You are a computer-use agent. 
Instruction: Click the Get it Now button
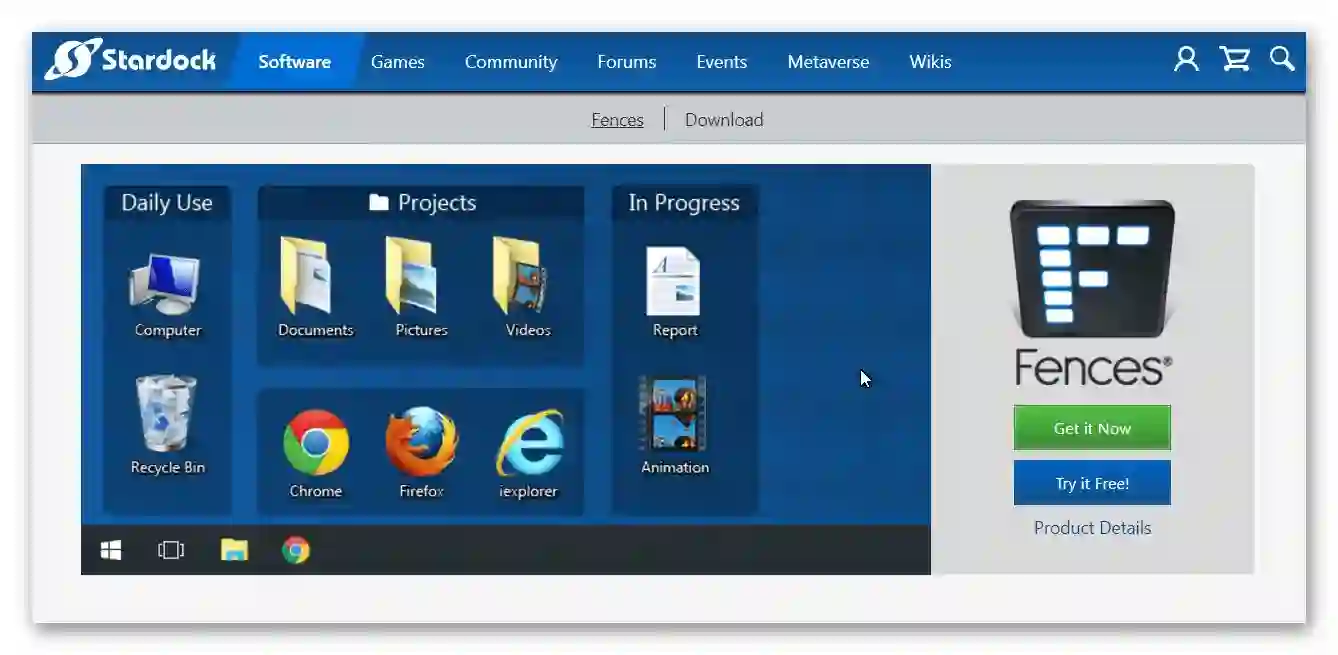(1092, 428)
